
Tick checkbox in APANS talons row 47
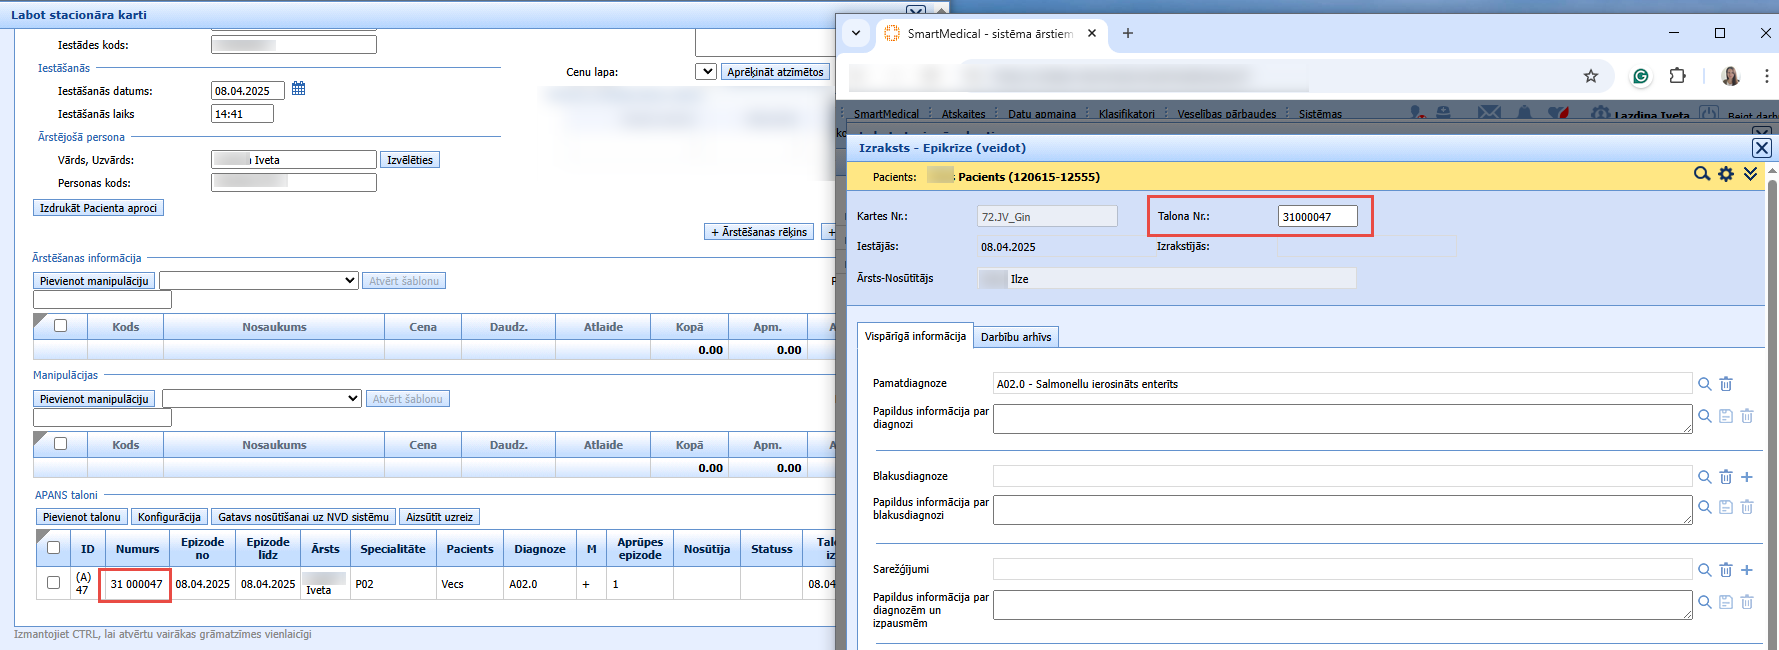[x=53, y=582]
